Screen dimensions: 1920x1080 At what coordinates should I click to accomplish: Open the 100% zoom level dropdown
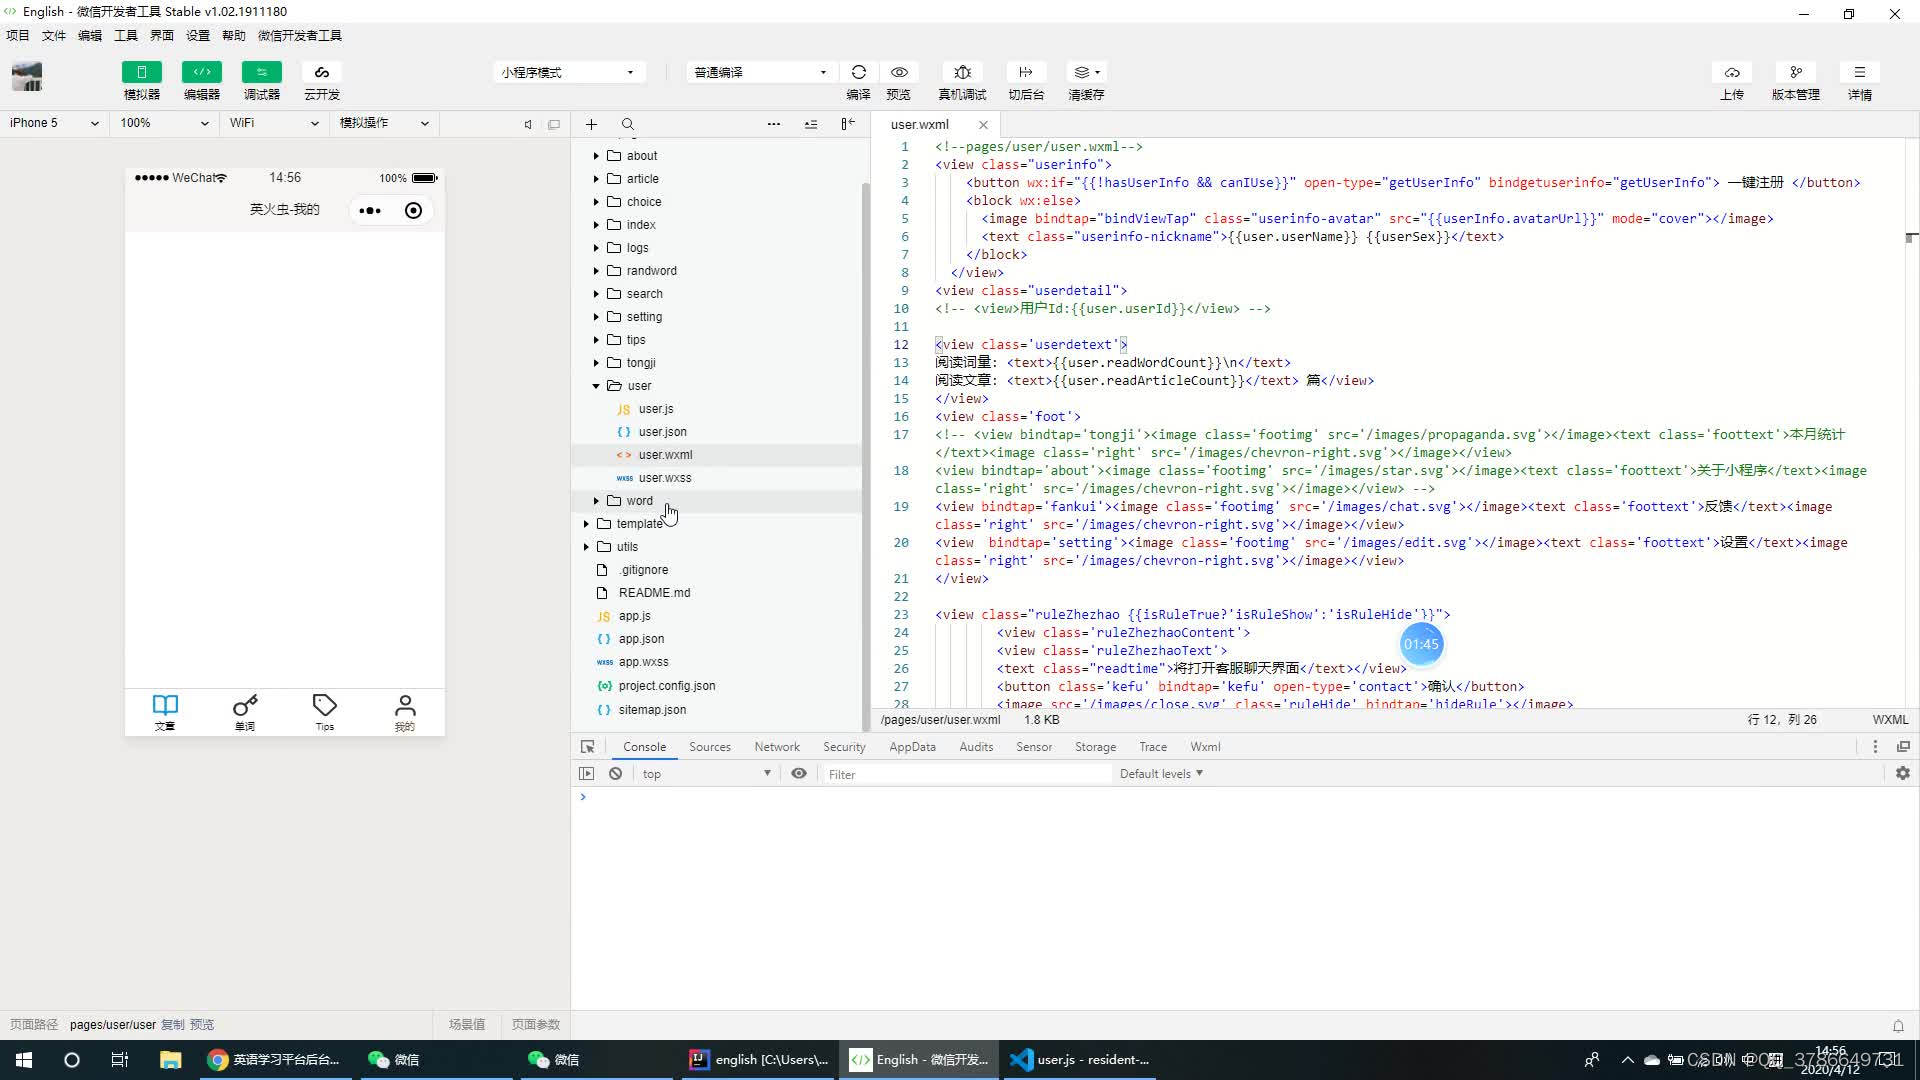click(x=164, y=123)
